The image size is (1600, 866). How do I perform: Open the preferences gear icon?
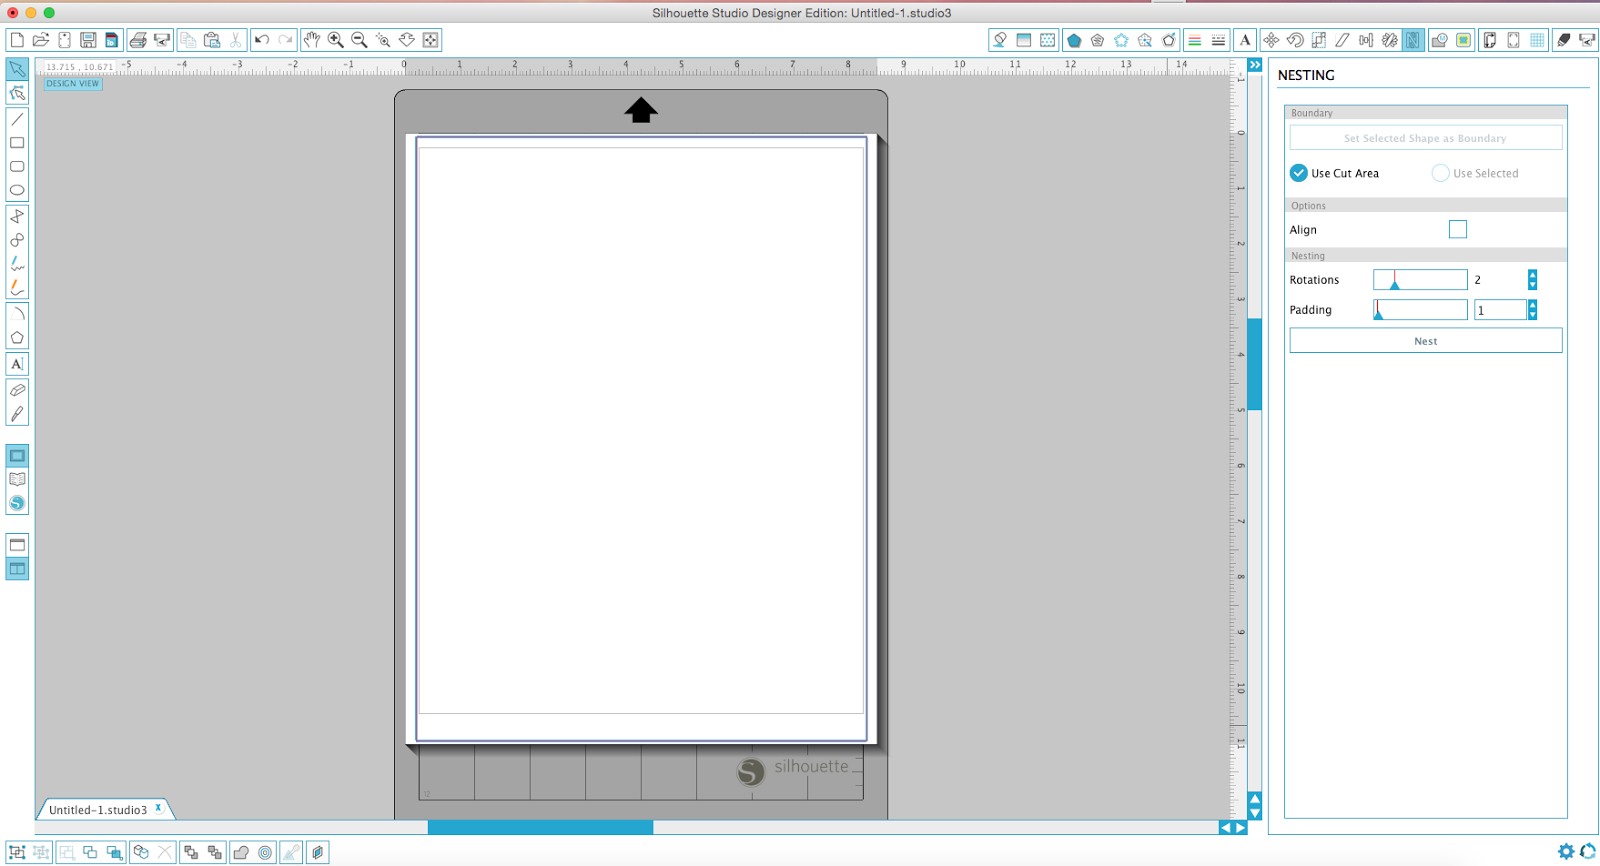coord(1566,851)
